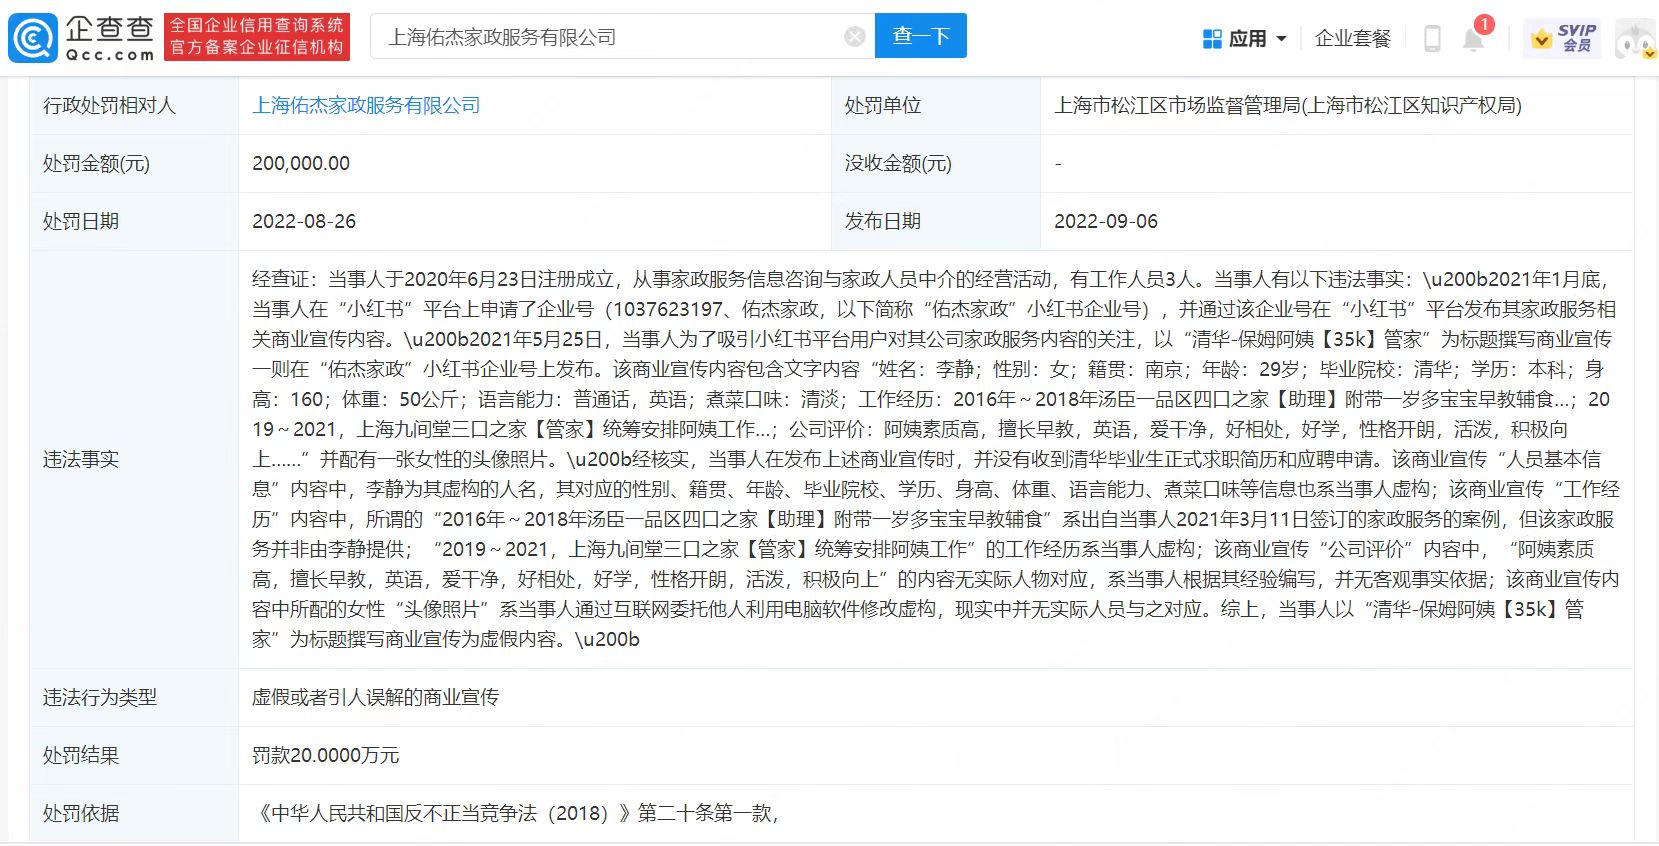Click the mobile phone icon
The width and height of the screenshot is (1659, 846).
point(1432,39)
